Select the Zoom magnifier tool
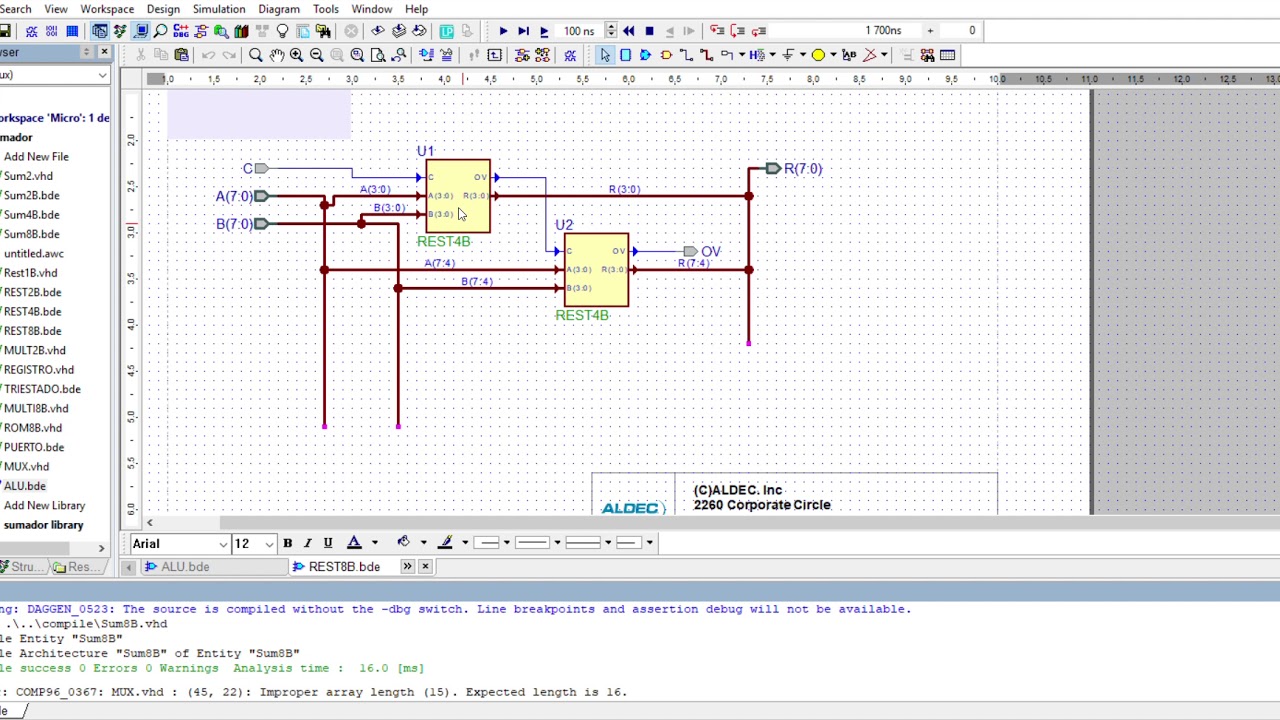Viewport: 1280px width, 720px height. tap(255, 55)
